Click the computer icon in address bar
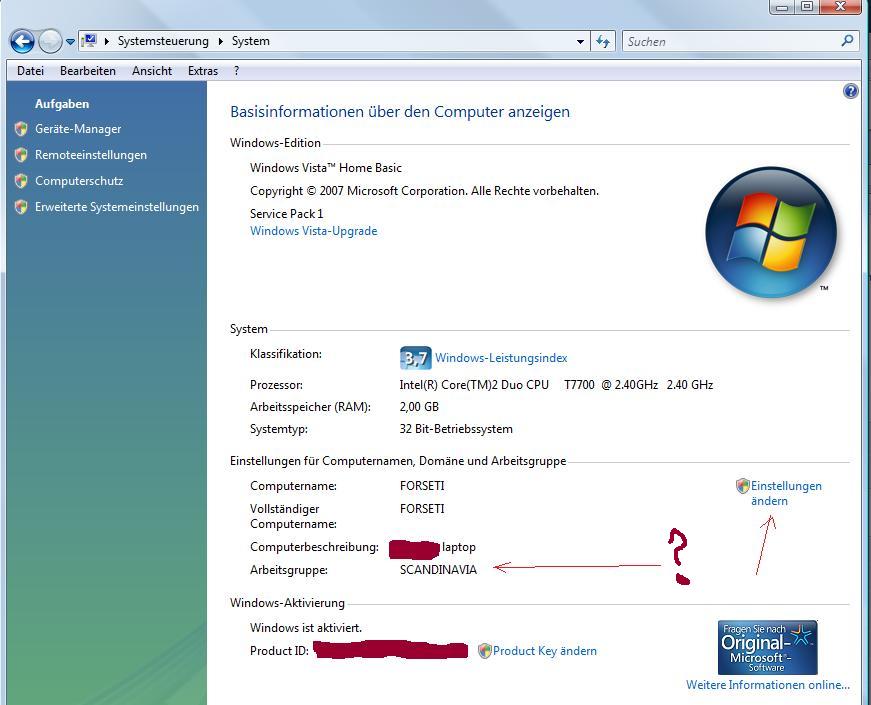Screen dimensions: 871x705 click(89, 41)
